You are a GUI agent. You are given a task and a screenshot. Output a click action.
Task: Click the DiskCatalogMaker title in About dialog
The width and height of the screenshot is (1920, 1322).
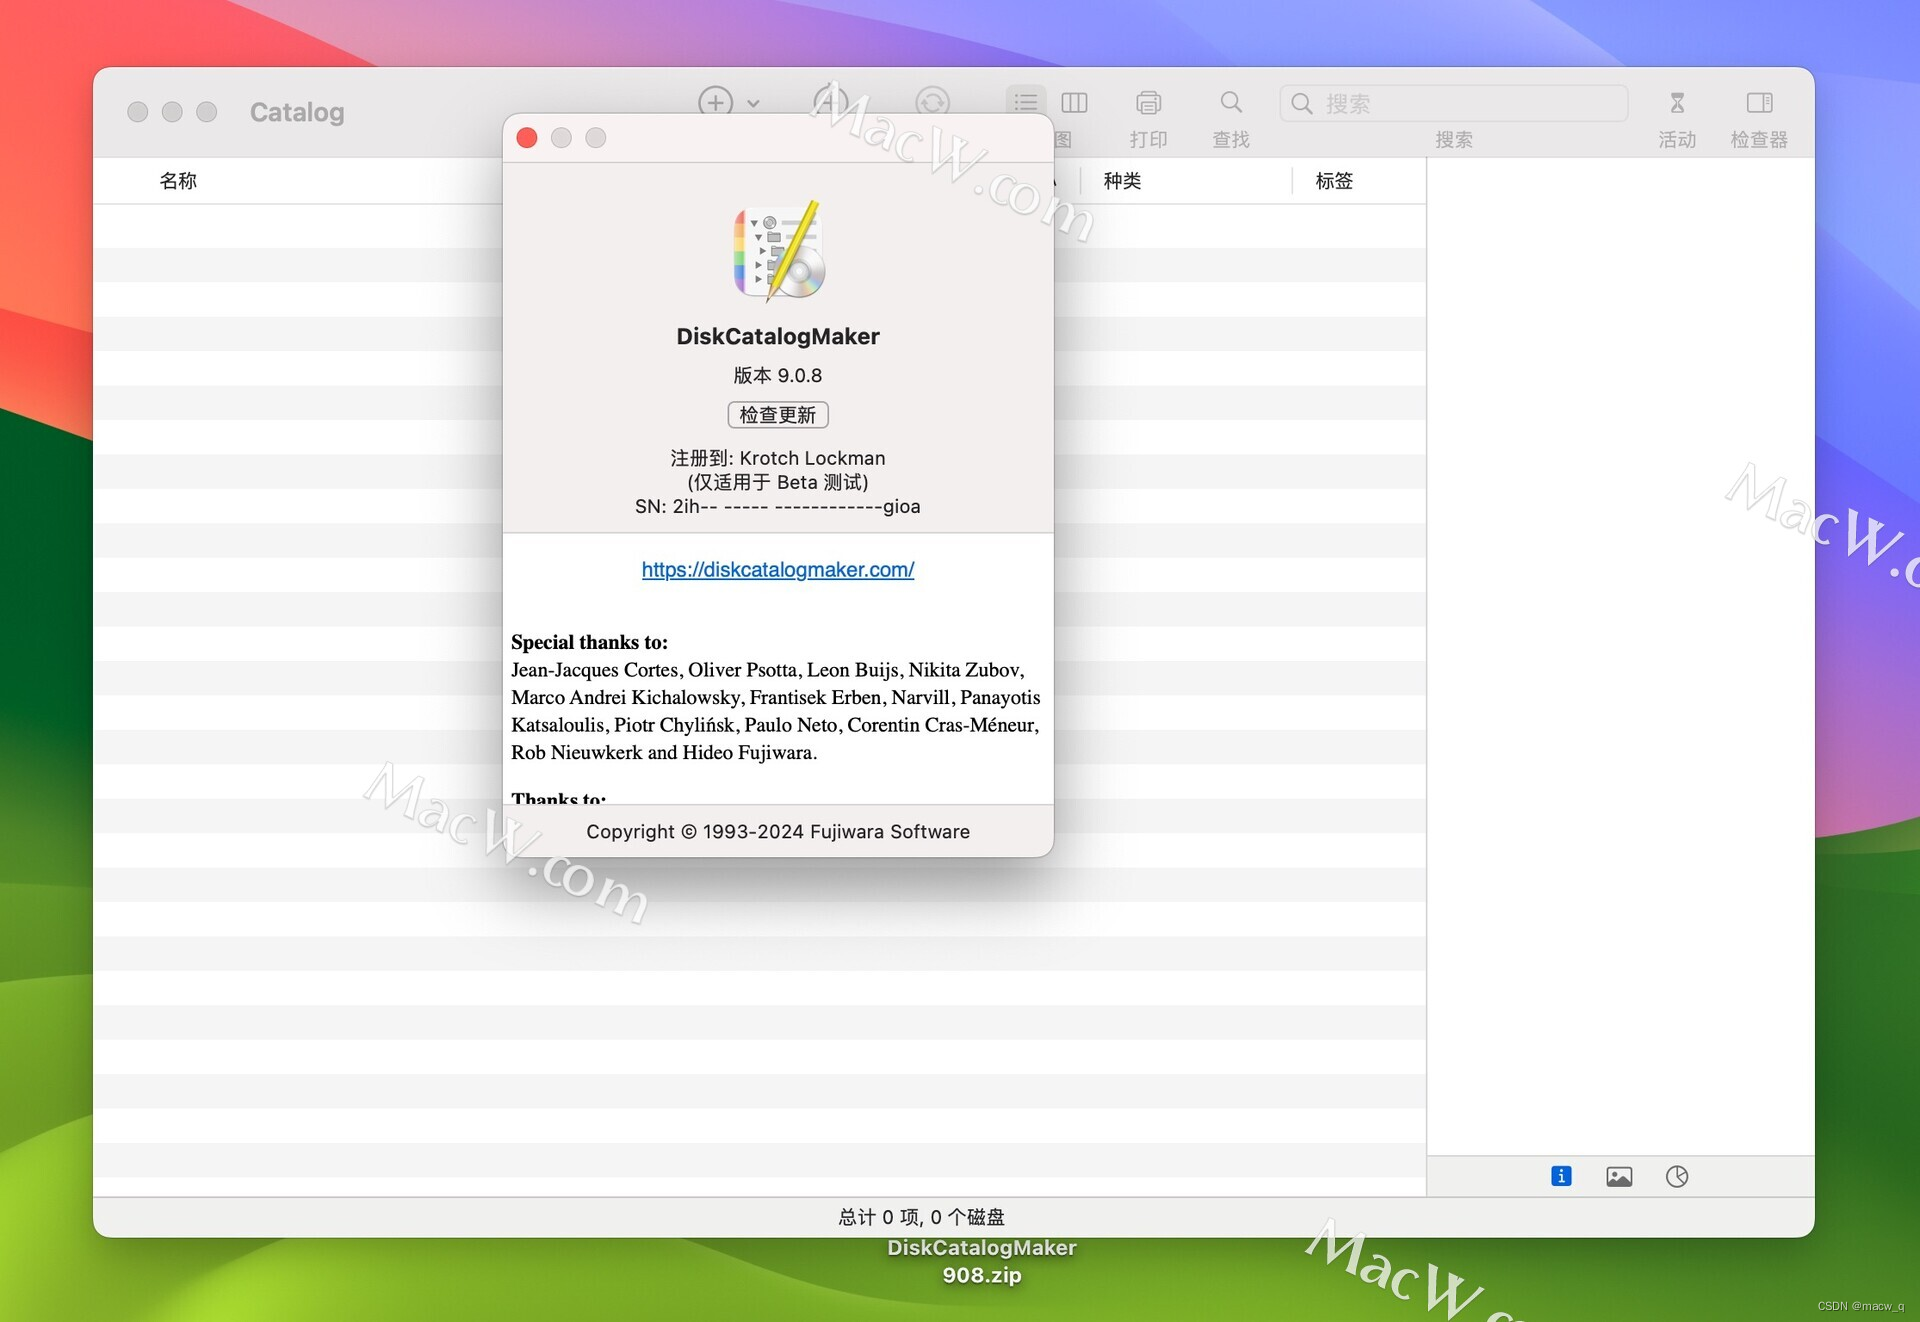(778, 336)
